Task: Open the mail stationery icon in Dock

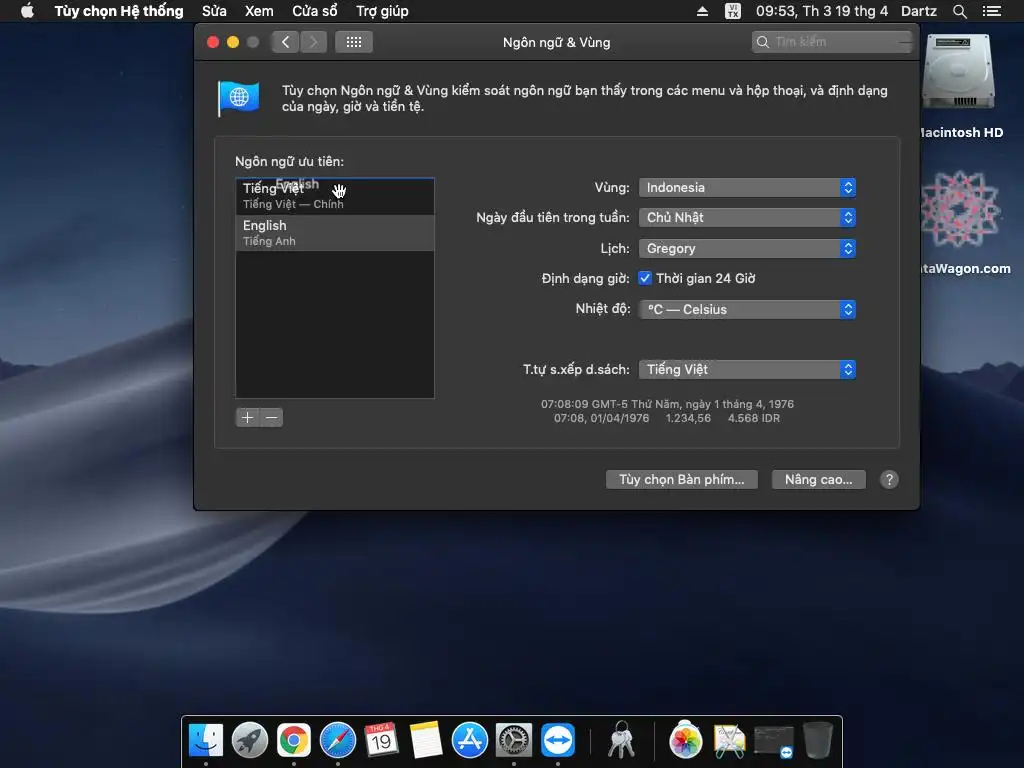Action: point(729,741)
